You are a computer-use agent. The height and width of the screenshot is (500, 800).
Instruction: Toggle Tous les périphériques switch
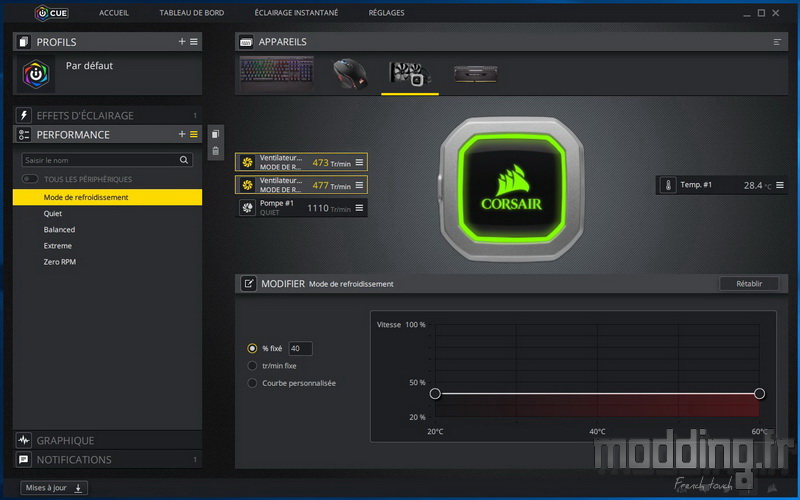(x=30, y=179)
